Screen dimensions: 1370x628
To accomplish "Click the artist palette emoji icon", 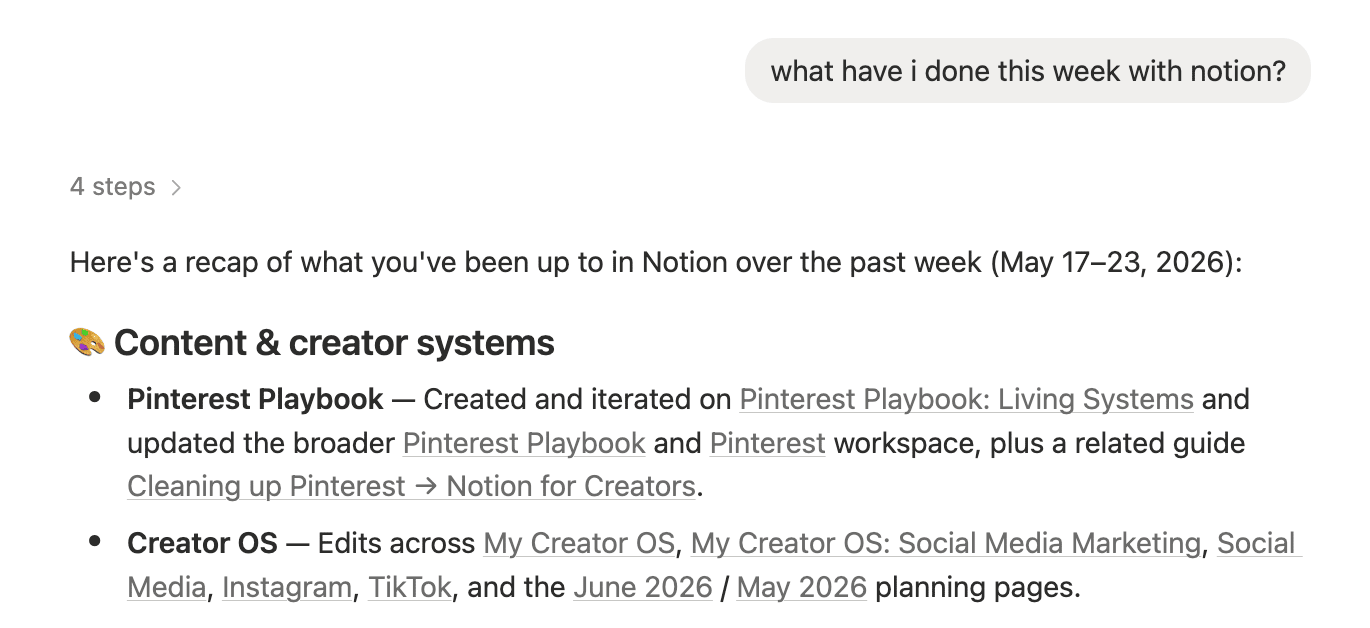I will (87, 342).
